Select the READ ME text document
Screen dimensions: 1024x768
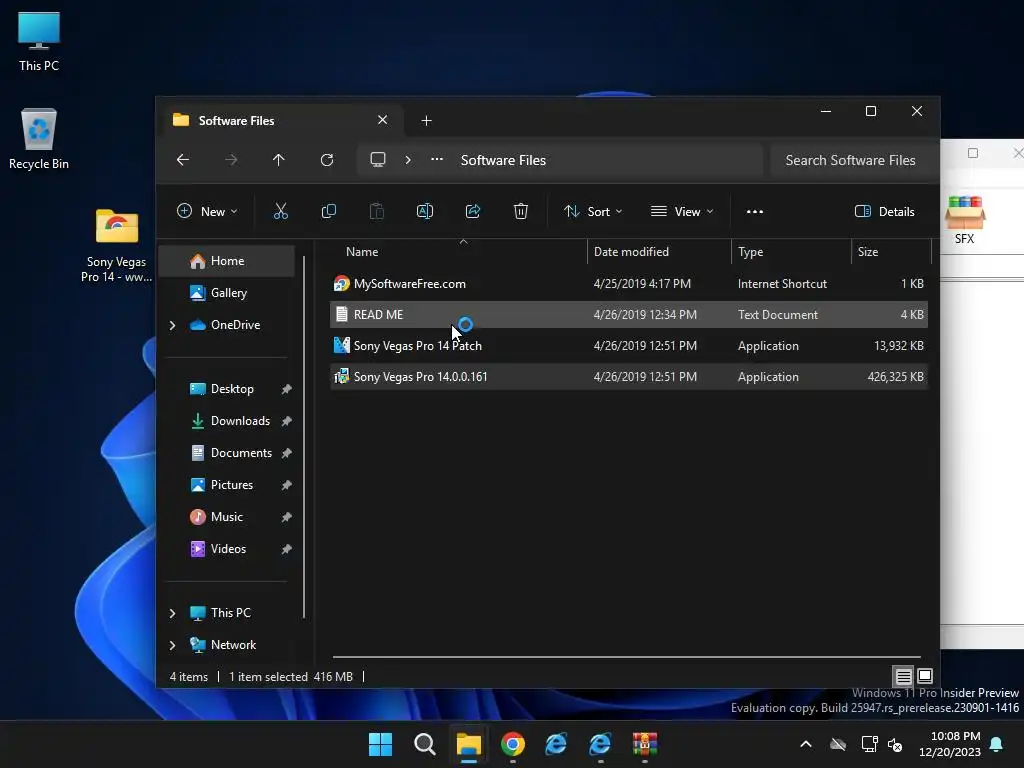pos(629,315)
